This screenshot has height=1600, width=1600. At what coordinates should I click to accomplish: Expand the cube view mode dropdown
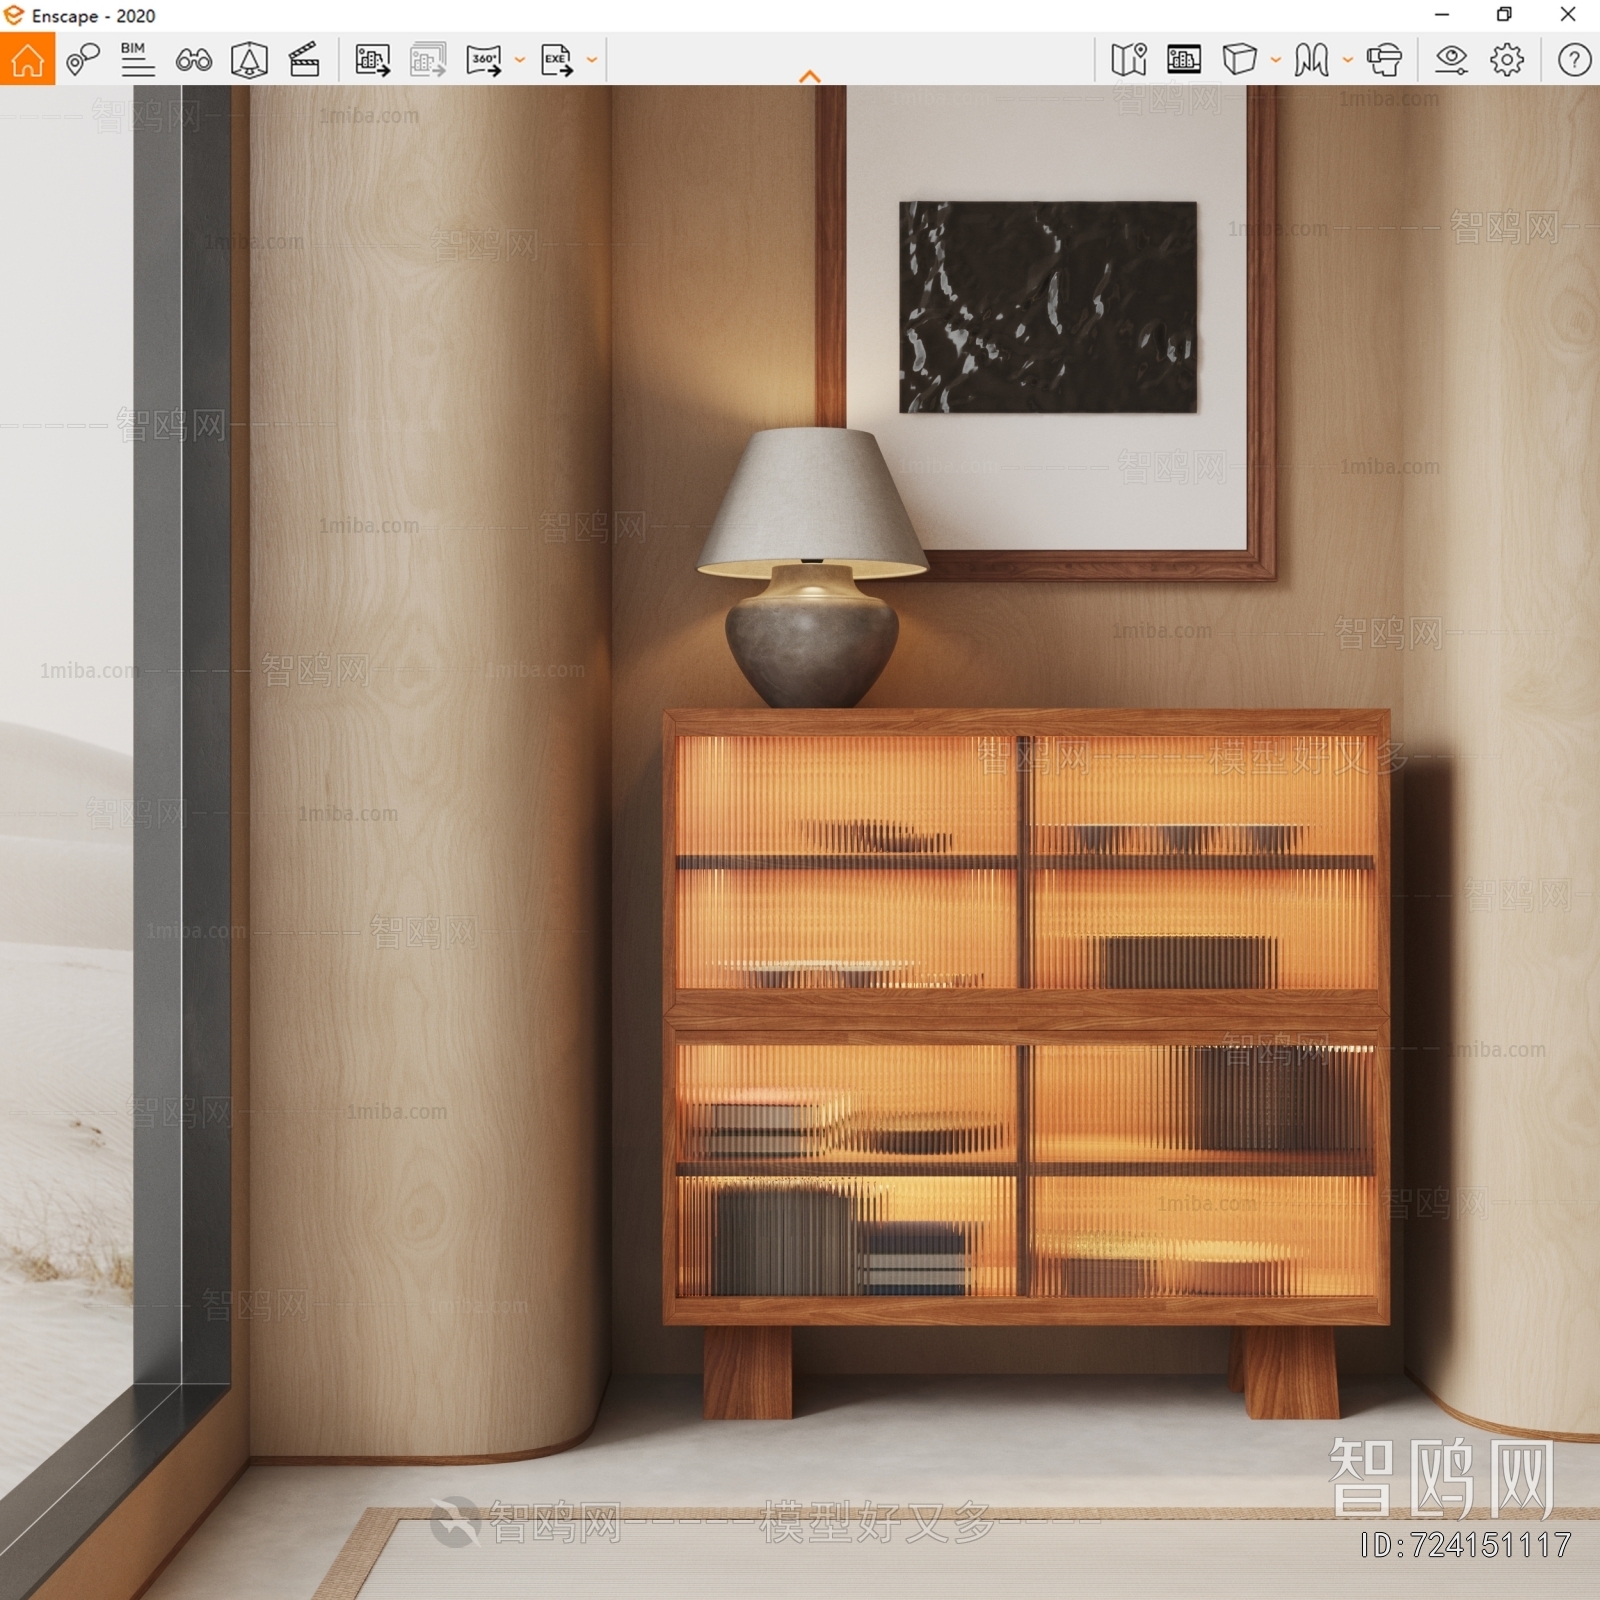tap(1276, 60)
